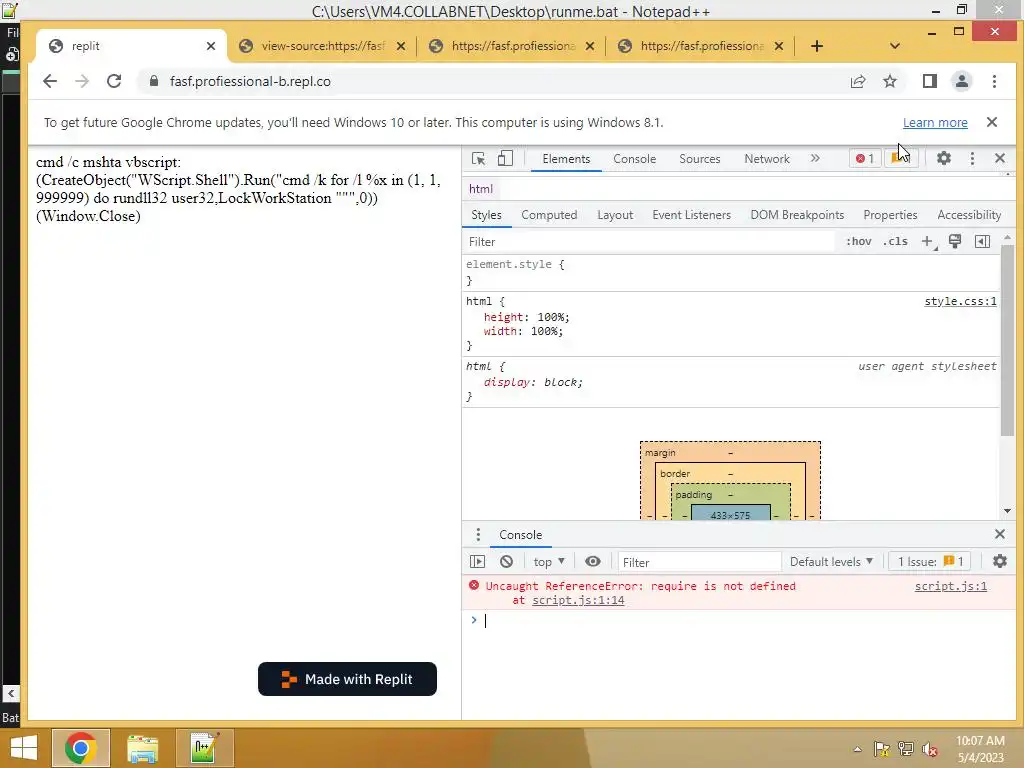Close the replit tab
The height and width of the screenshot is (768, 1024).
tap(210, 46)
